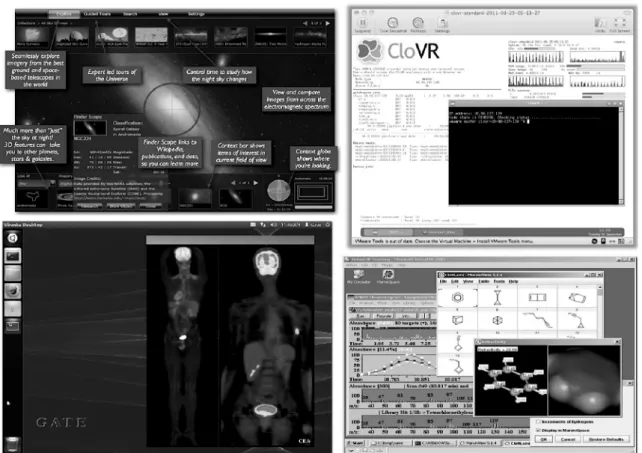Screen dimensions: 642x453
Task: Click the vertical scrollbar of the CloVR terminal
Action: tap(622, 155)
